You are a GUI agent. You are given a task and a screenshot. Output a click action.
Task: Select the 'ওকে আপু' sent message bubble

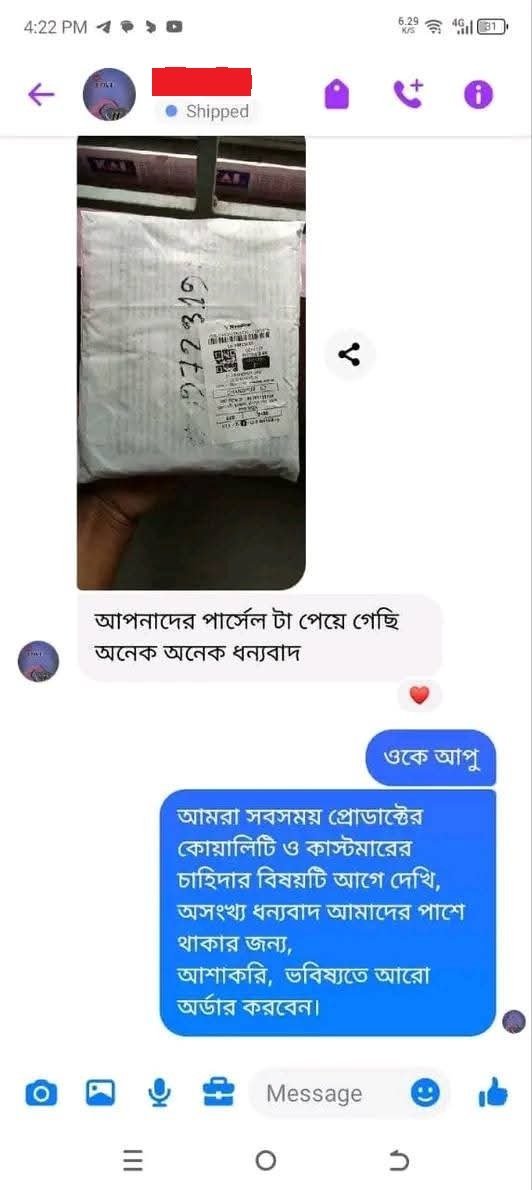tap(431, 758)
